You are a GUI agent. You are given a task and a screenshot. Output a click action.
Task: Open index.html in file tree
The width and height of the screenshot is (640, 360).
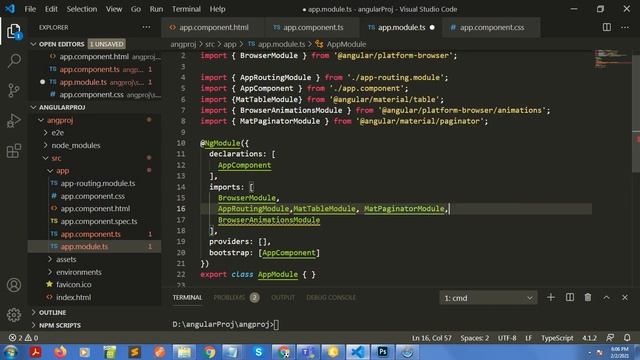click(73, 297)
